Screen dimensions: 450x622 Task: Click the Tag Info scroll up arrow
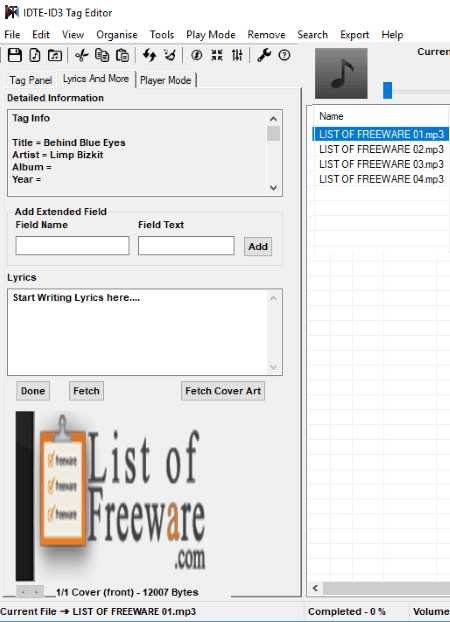click(273, 119)
